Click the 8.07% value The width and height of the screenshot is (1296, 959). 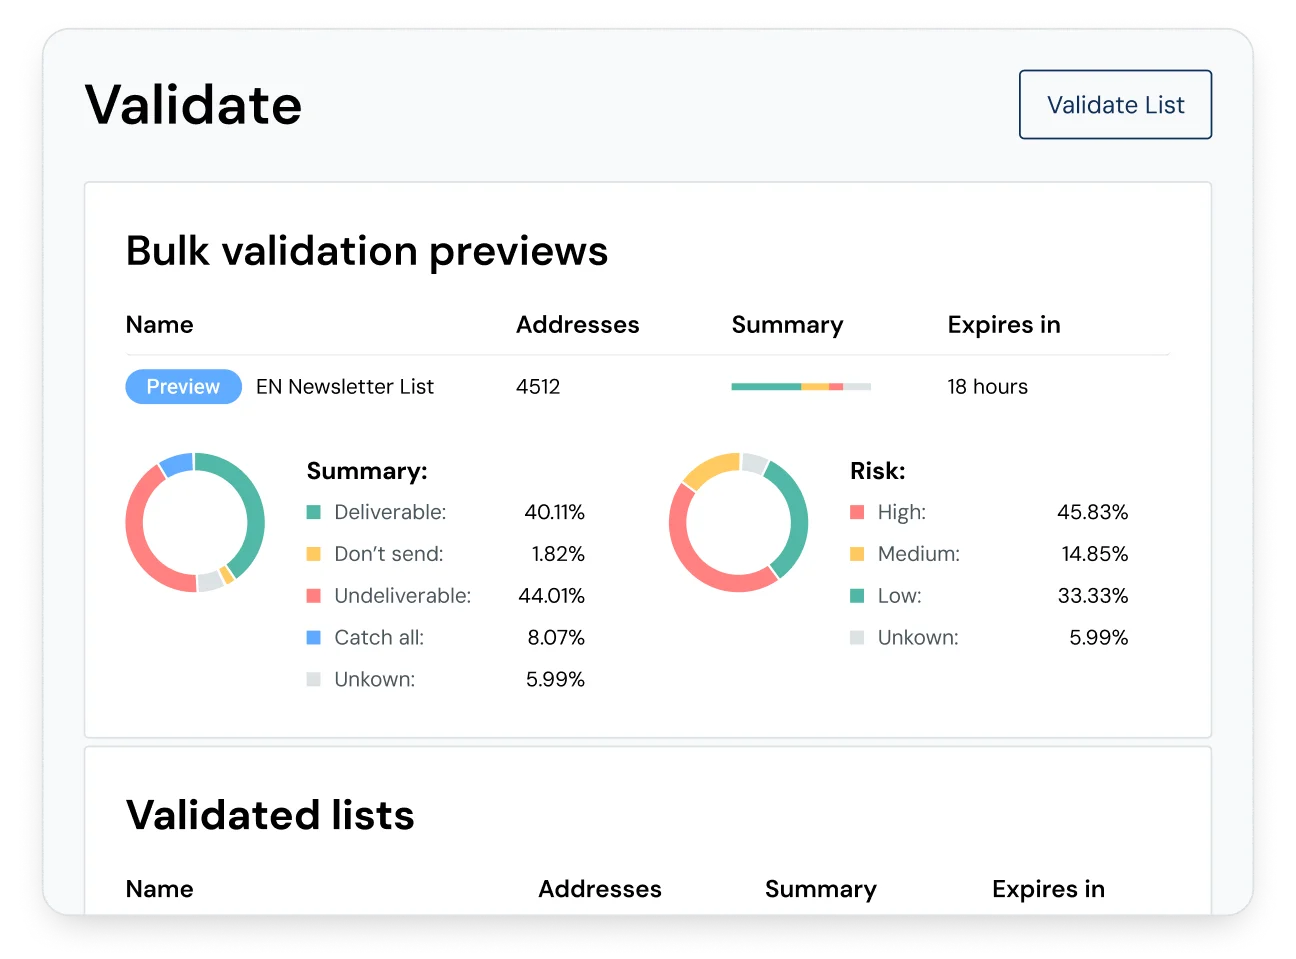[556, 638]
